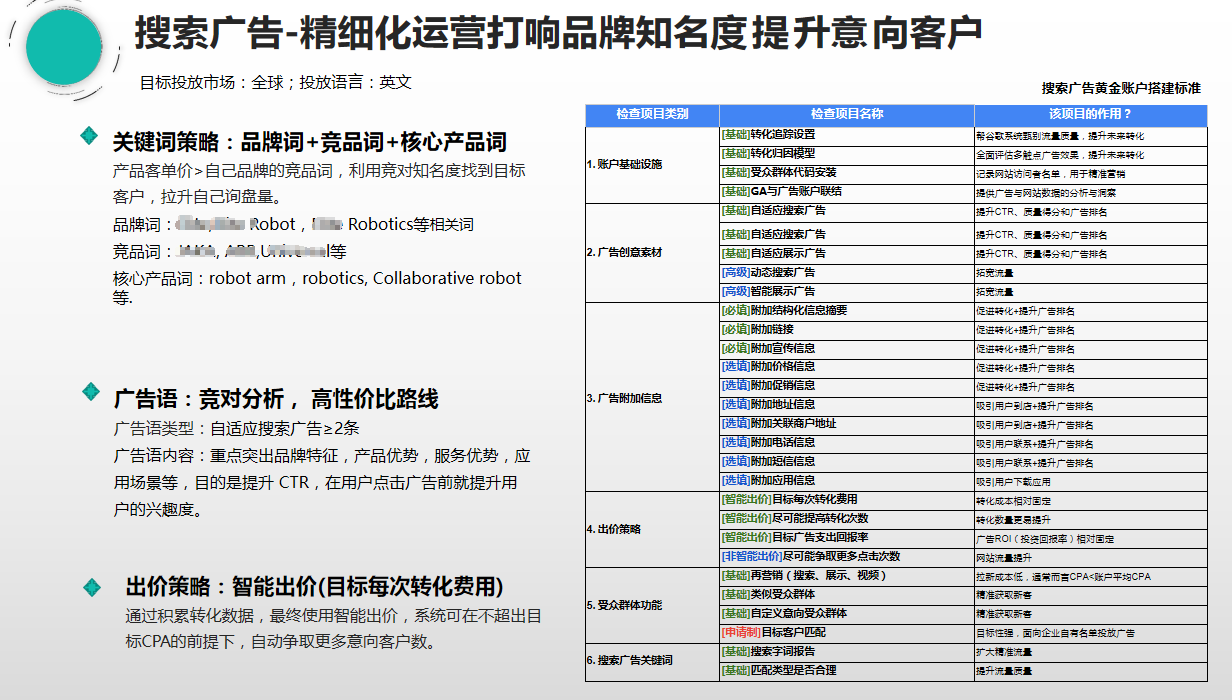
Task: Select category cell 6. 搜索广告关键词
Action: (x=652, y=661)
